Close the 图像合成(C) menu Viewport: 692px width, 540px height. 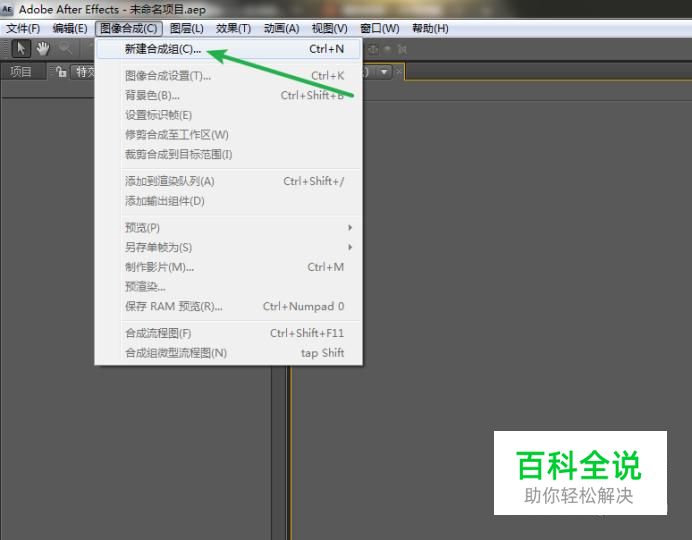coord(129,29)
